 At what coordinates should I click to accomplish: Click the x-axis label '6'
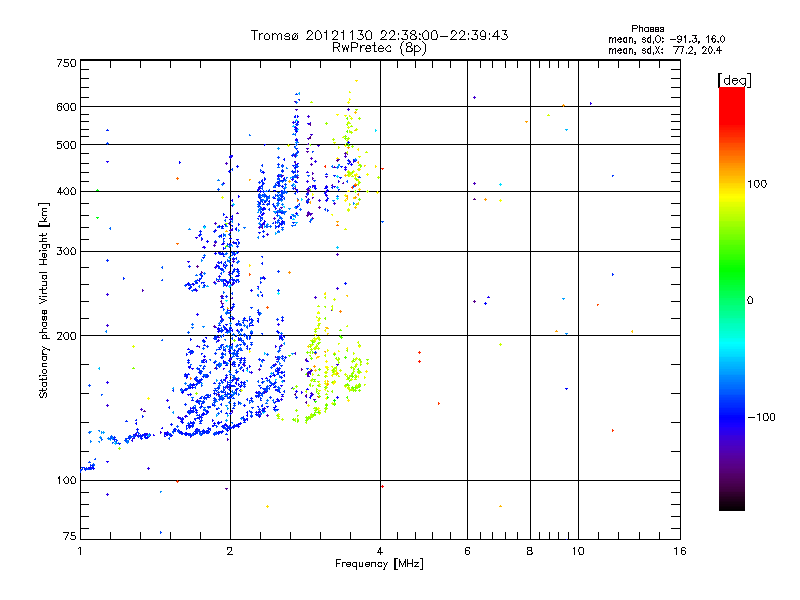tap(467, 551)
